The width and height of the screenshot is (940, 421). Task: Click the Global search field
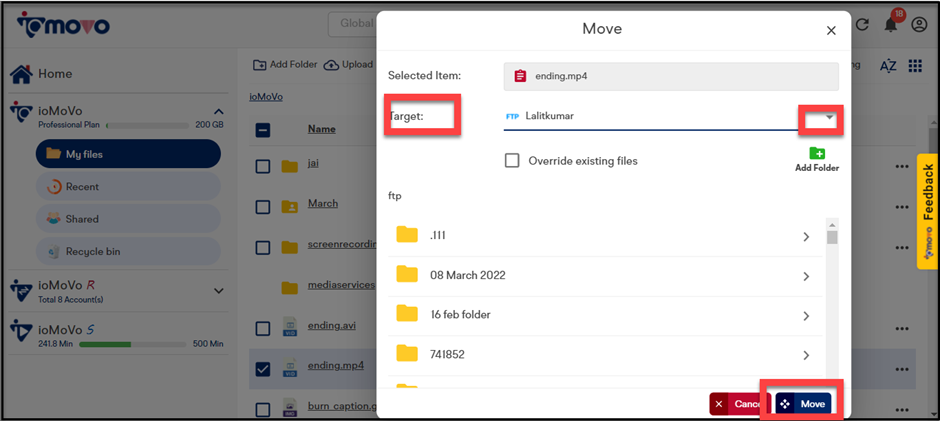[x=352, y=24]
